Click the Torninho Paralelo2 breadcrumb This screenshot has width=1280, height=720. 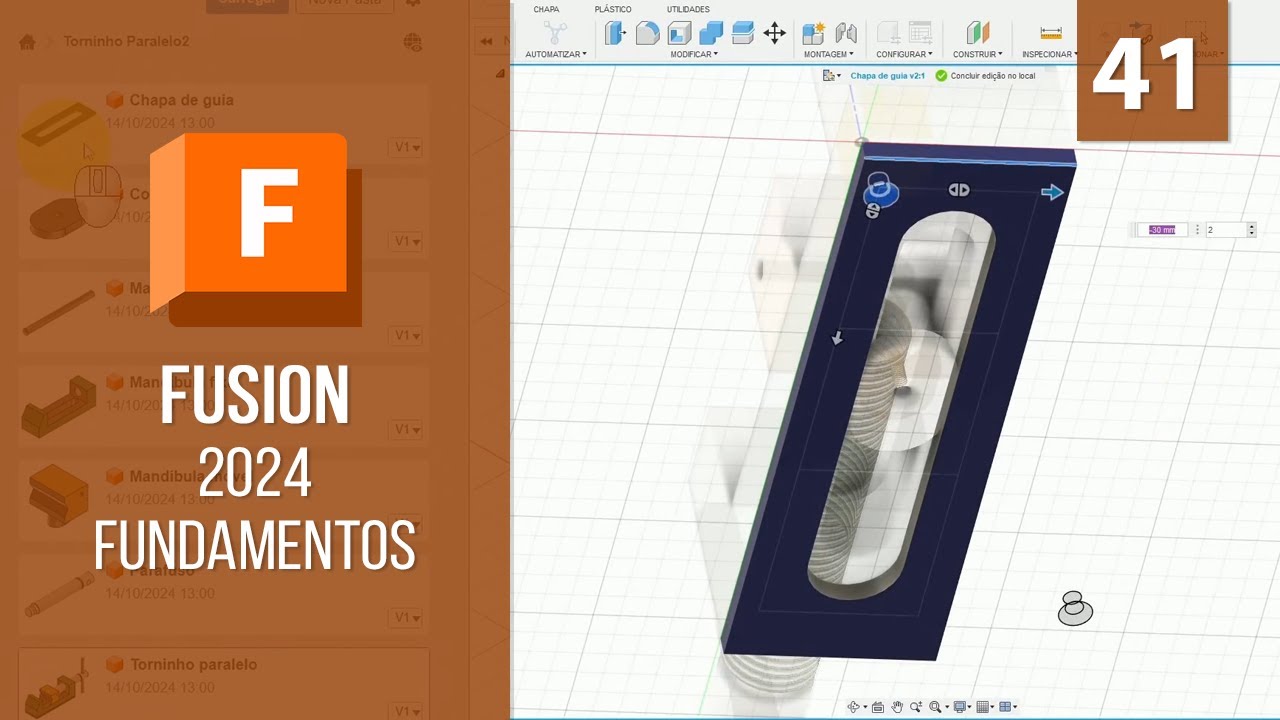pyautogui.click(x=126, y=42)
